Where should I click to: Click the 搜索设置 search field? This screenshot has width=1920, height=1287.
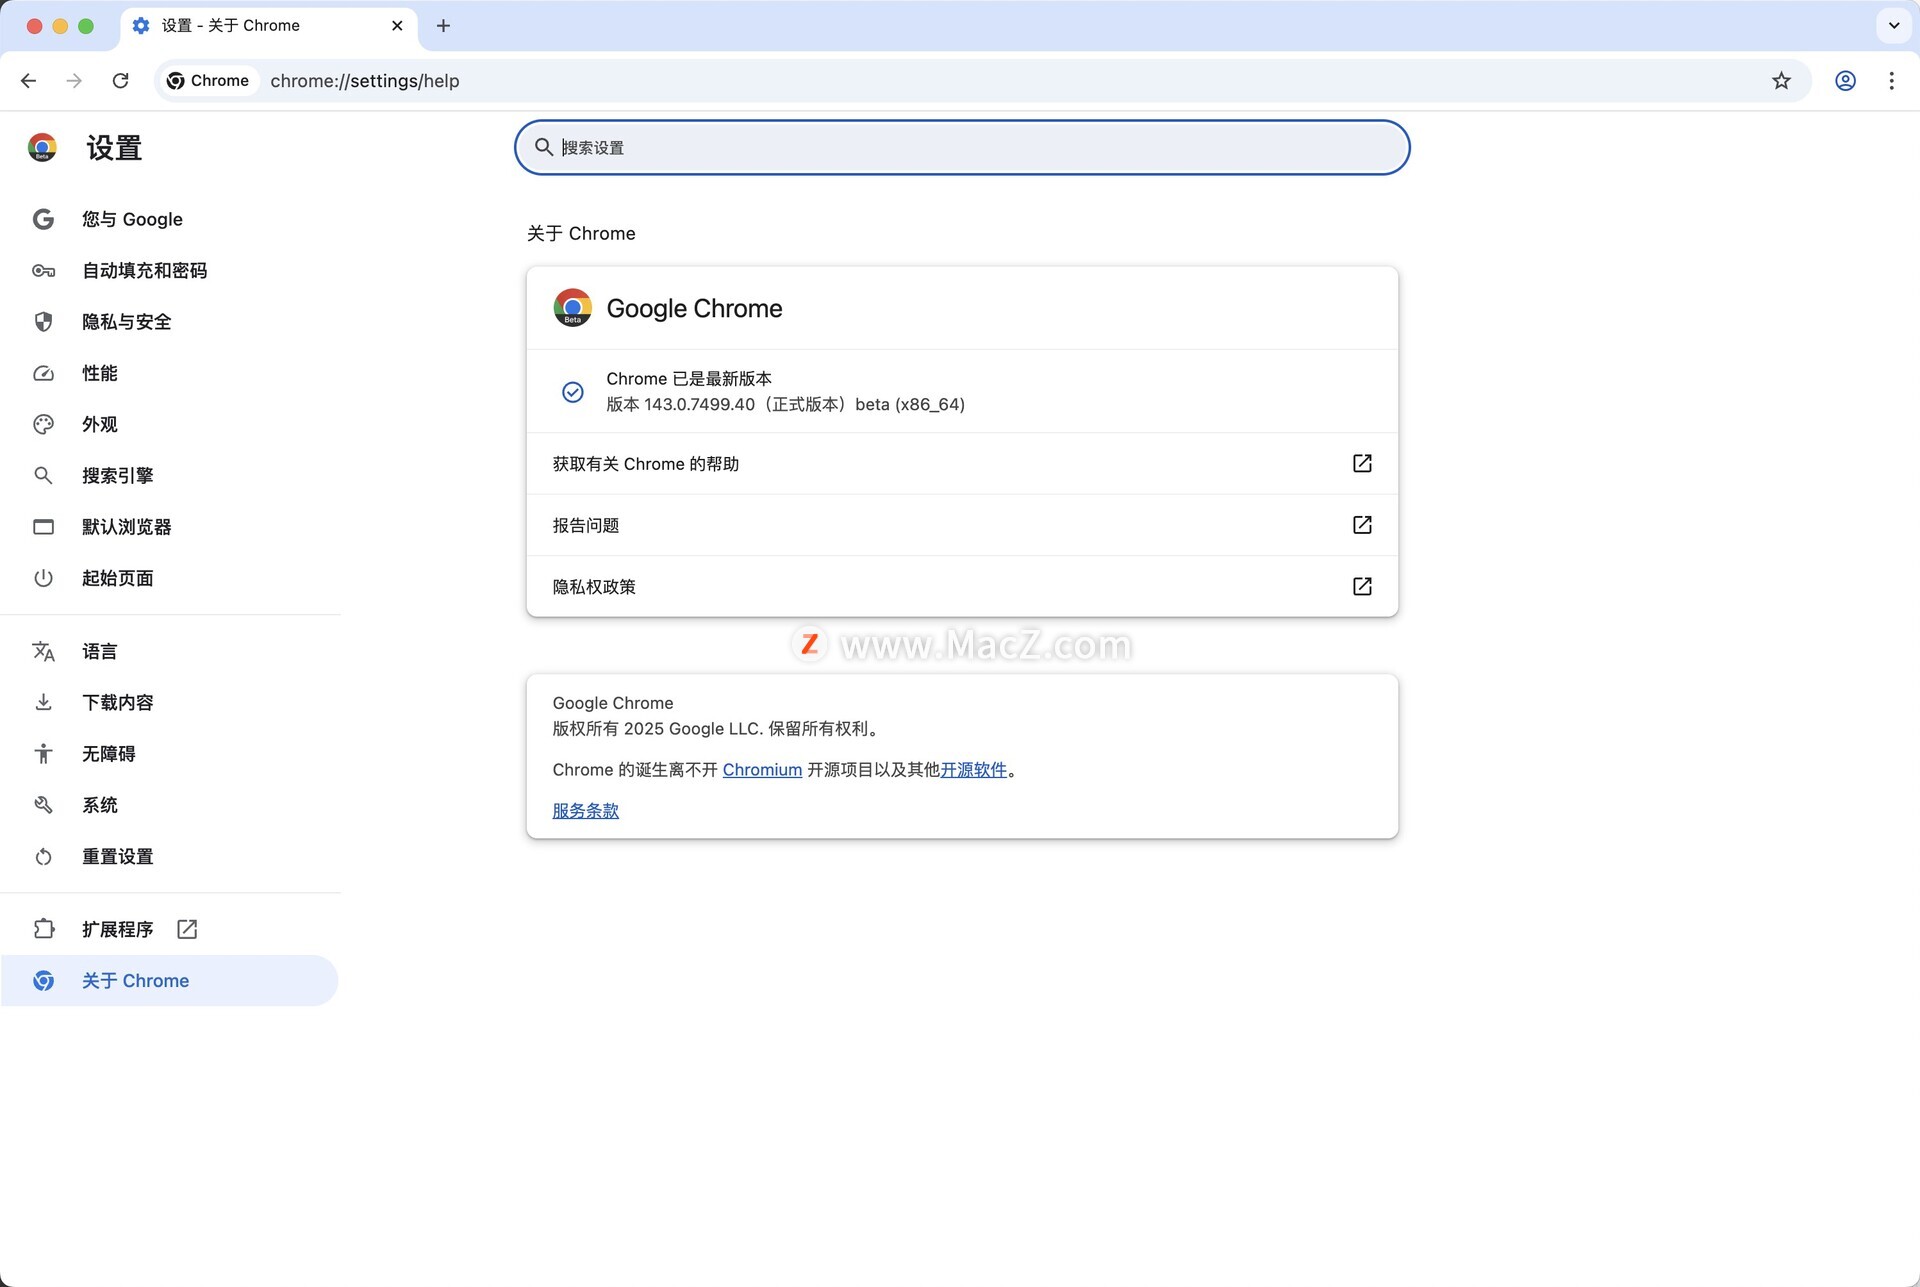[960, 147]
